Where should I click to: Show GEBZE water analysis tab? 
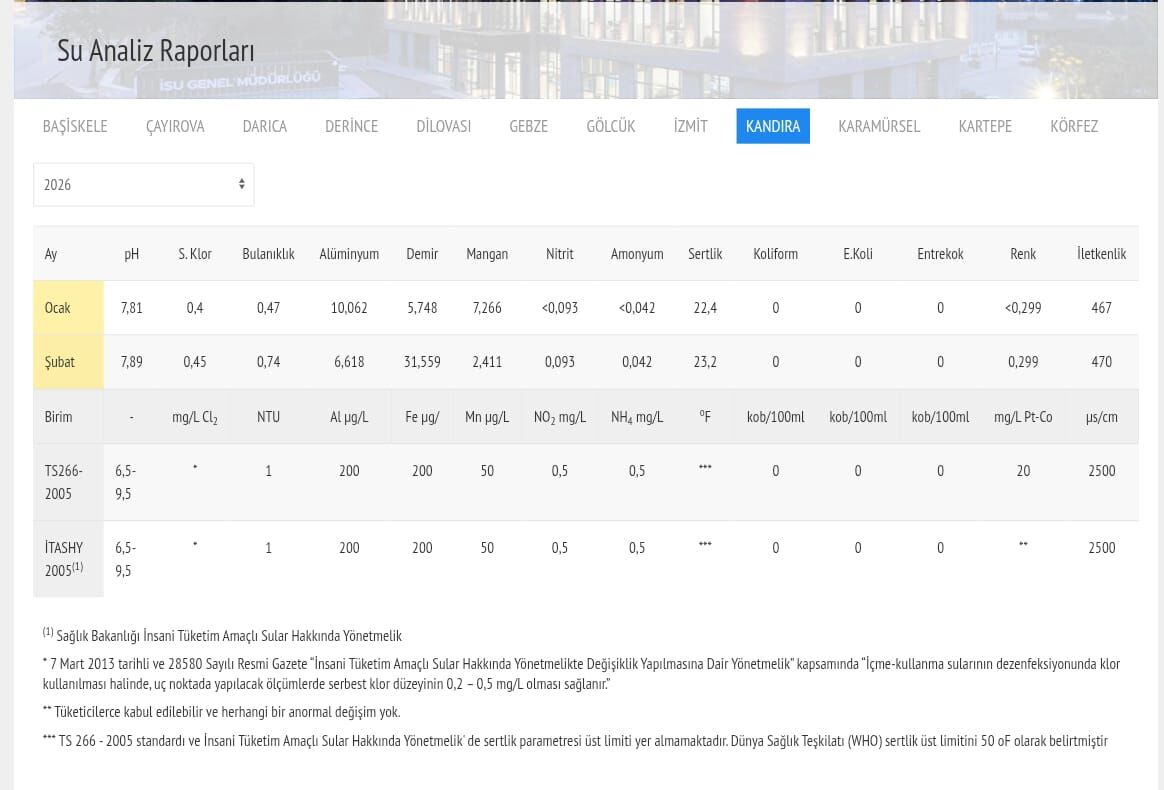coord(528,126)
